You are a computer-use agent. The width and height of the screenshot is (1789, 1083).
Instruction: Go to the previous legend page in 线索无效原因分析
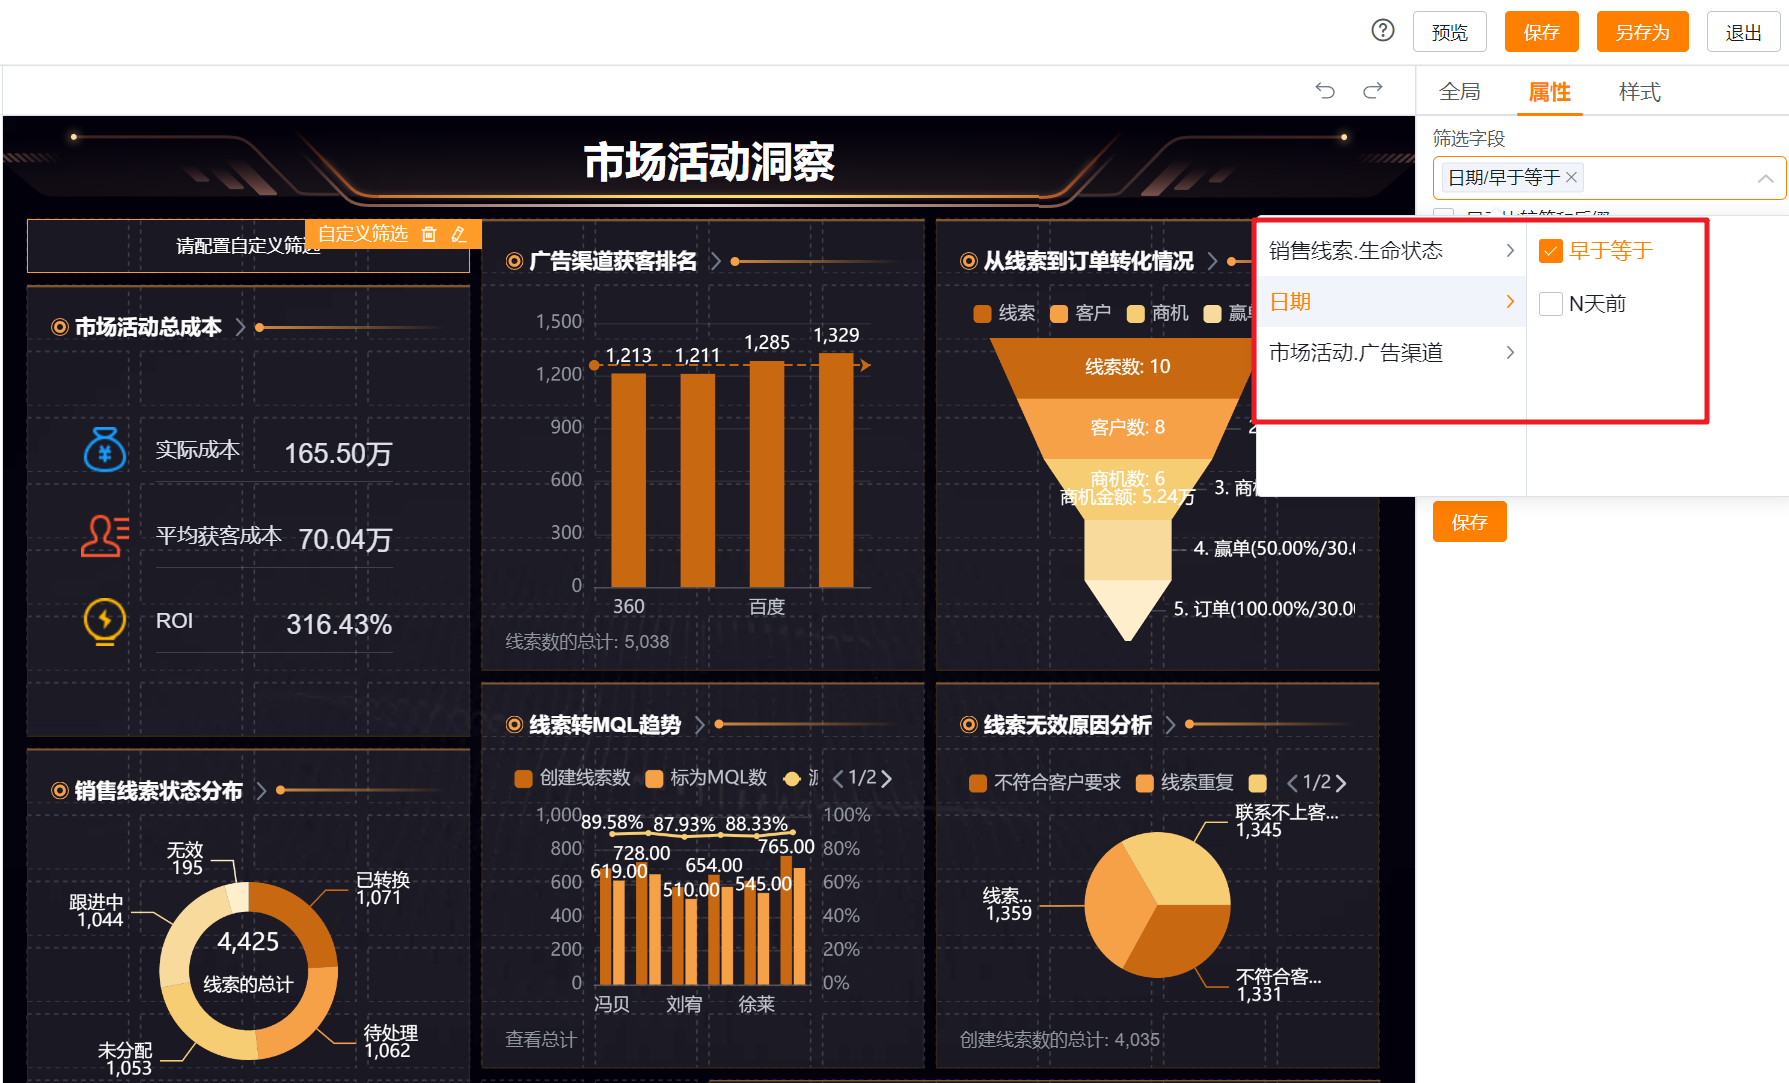click(1292, 783)
